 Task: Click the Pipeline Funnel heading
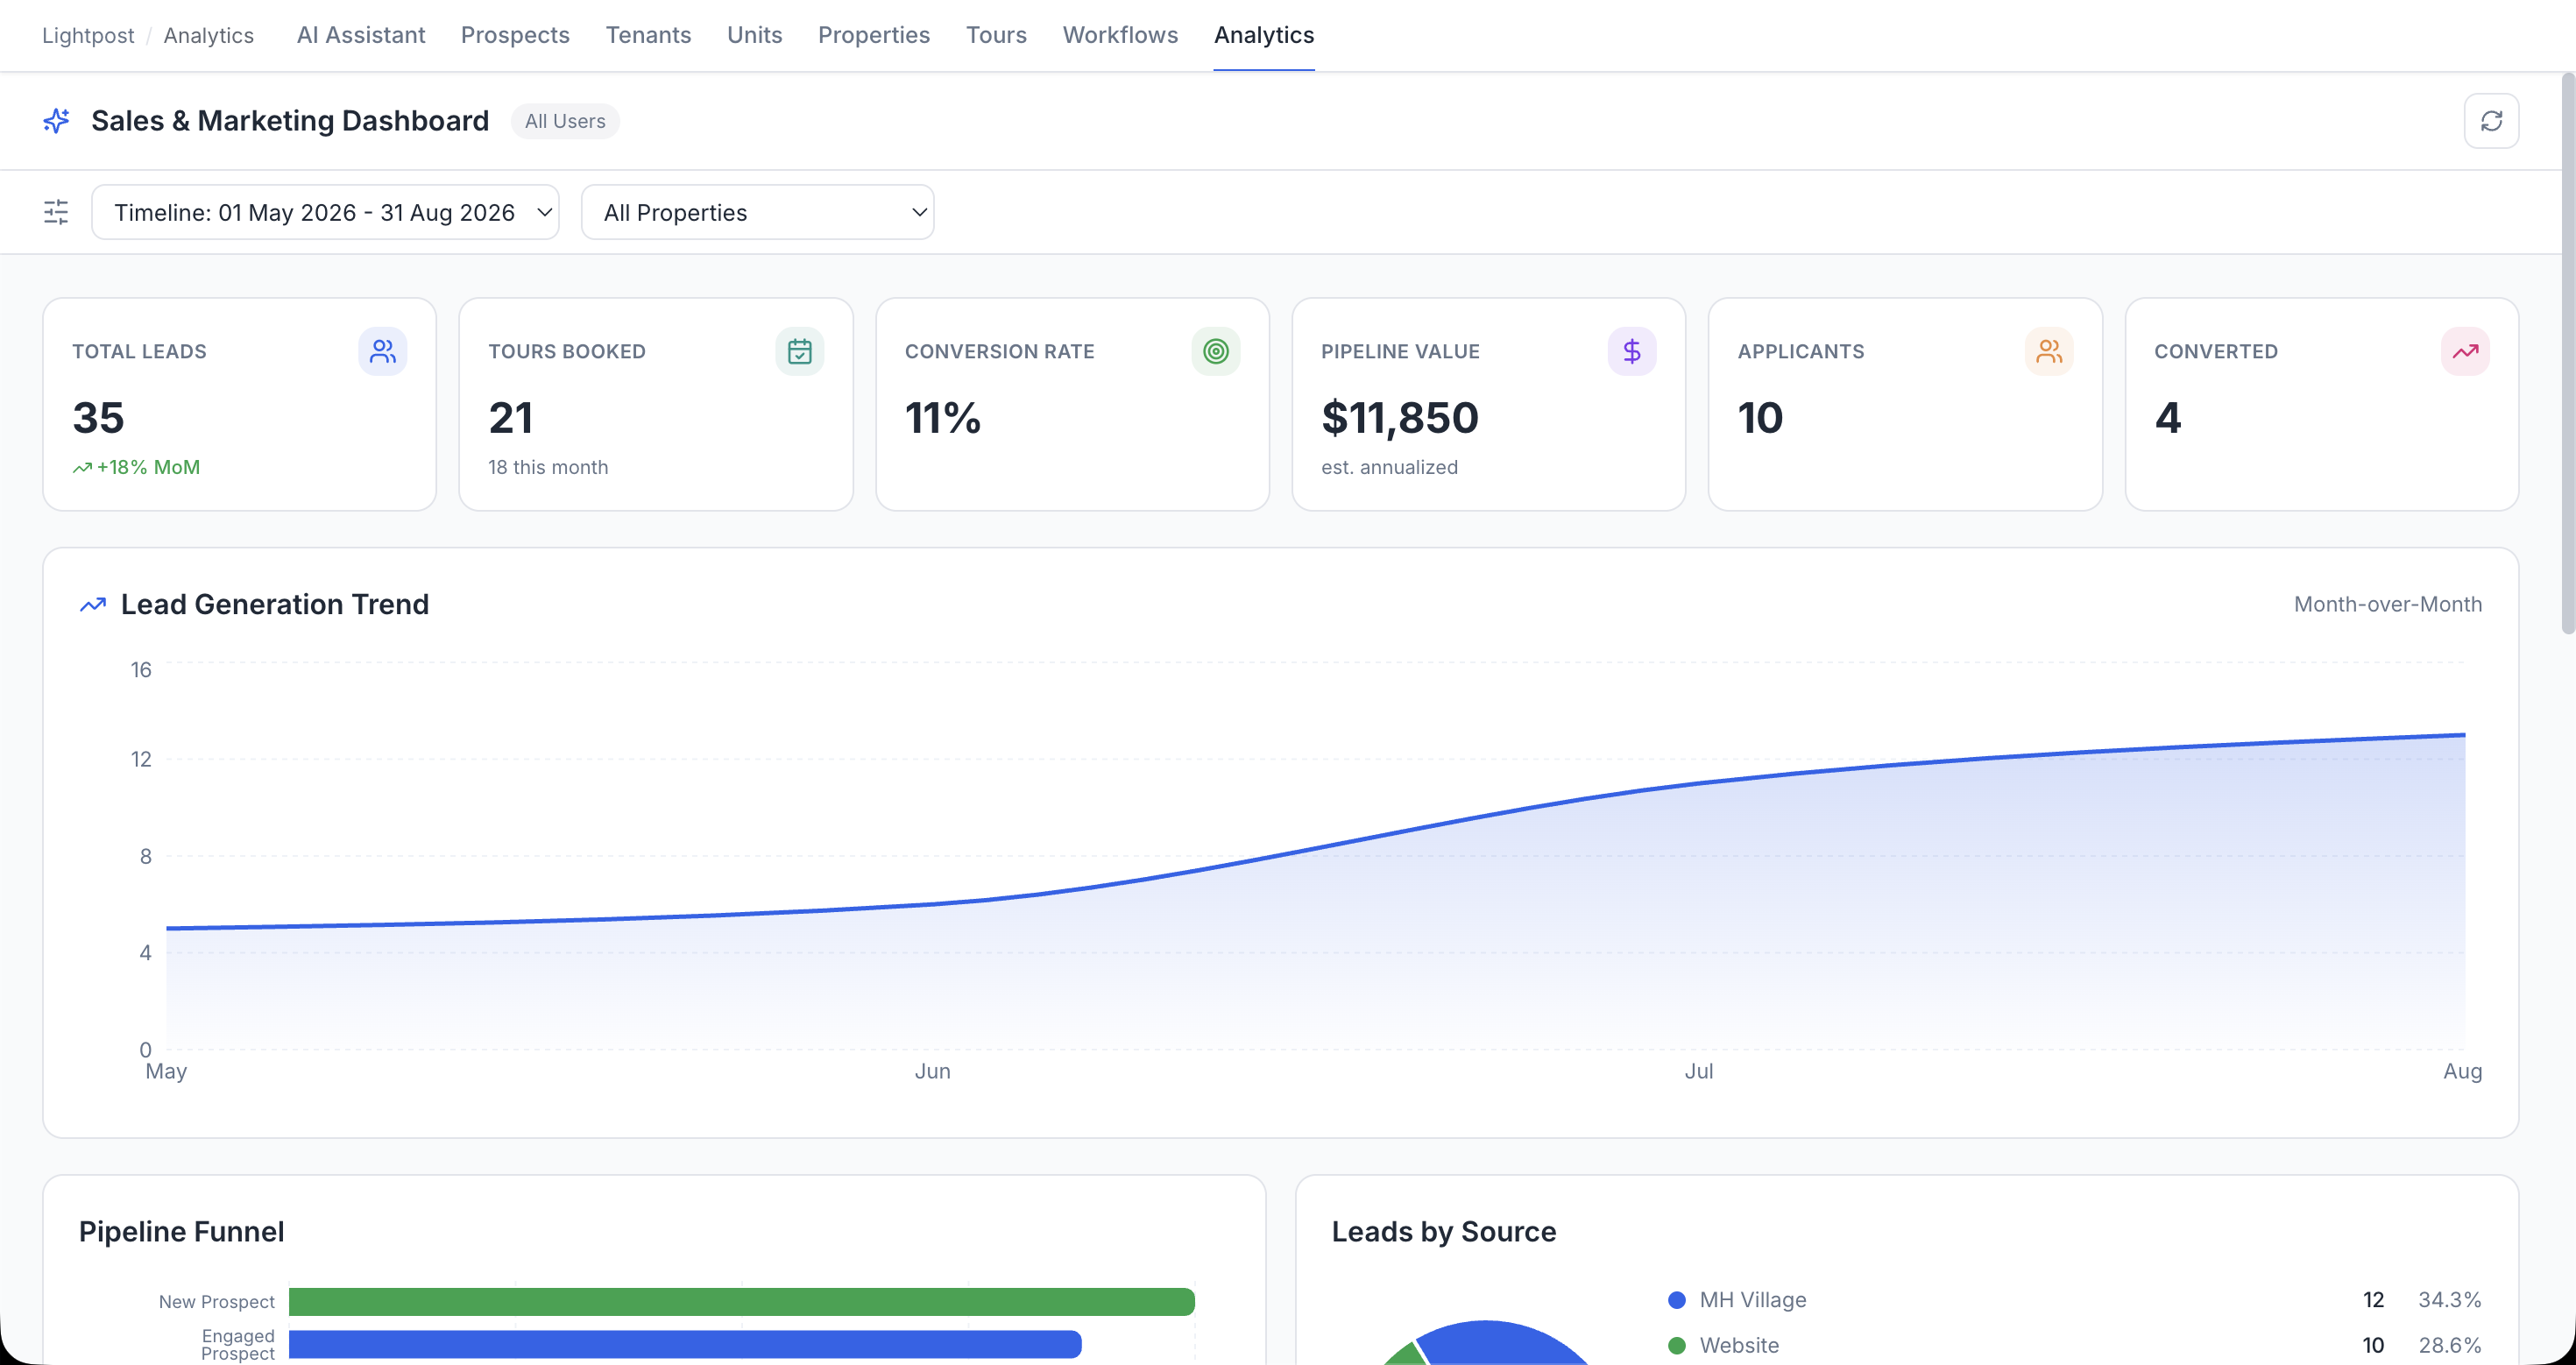[x=182, y=1232]
